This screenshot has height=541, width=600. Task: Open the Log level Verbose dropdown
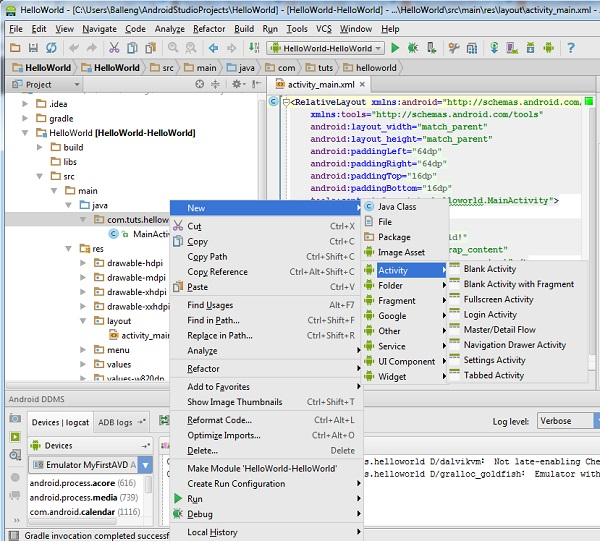click(568, 422)
